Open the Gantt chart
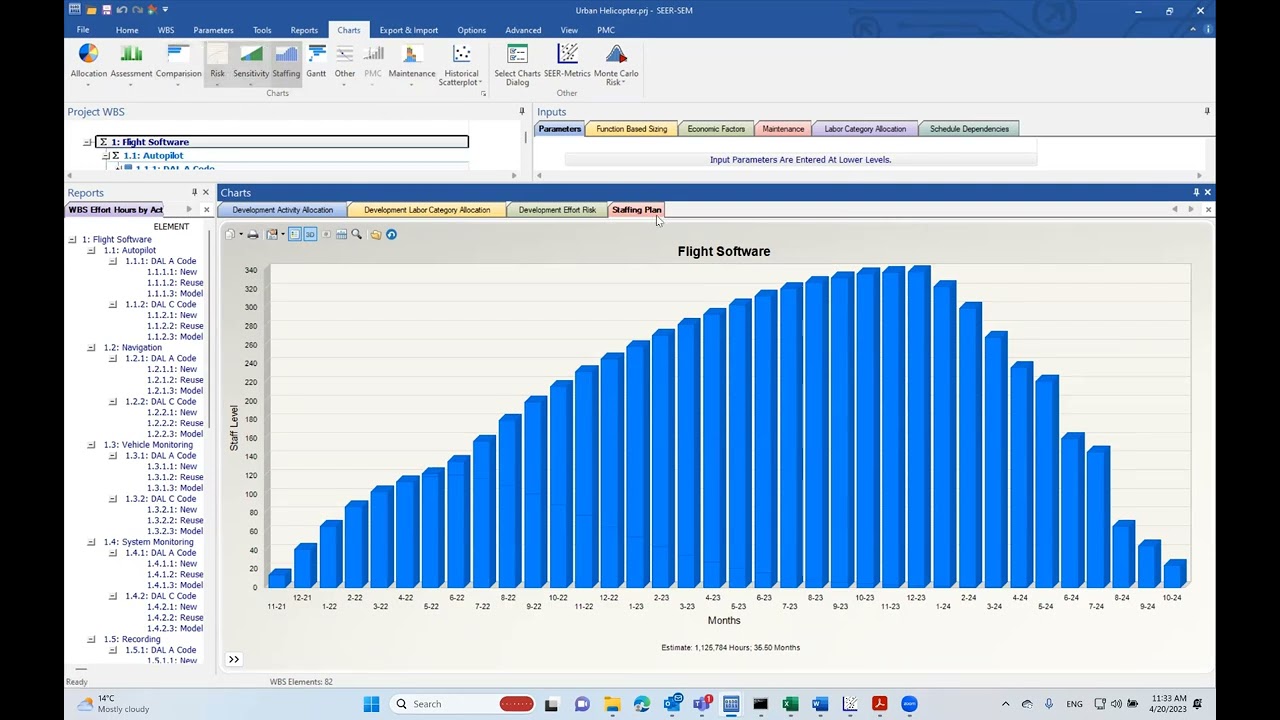 coord(316,62)
